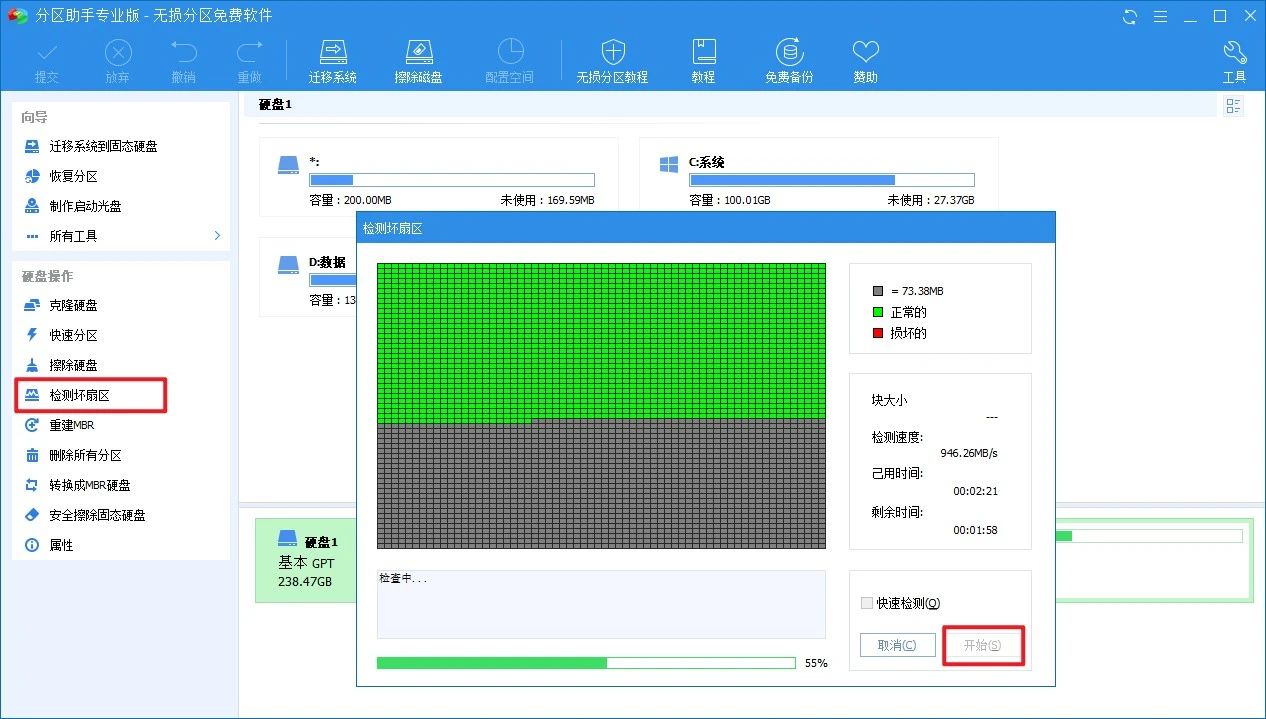Image resolution: width=1266 pixels, height=719 pixels.
Task: Click the 55% scan progress bar
Action: click(x=584, y=662)
